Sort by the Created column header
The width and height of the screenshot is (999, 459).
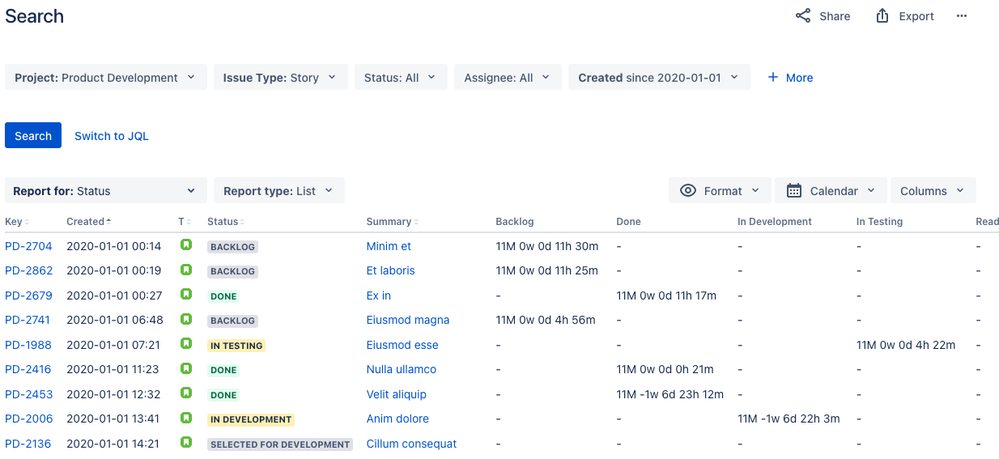click(x=89, y=222)
